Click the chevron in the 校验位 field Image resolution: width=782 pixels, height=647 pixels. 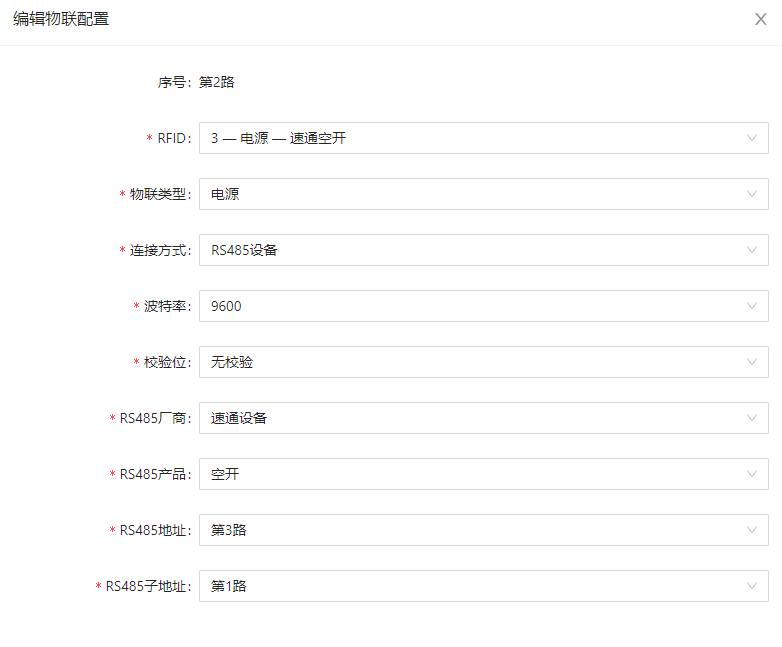[752, 362]
